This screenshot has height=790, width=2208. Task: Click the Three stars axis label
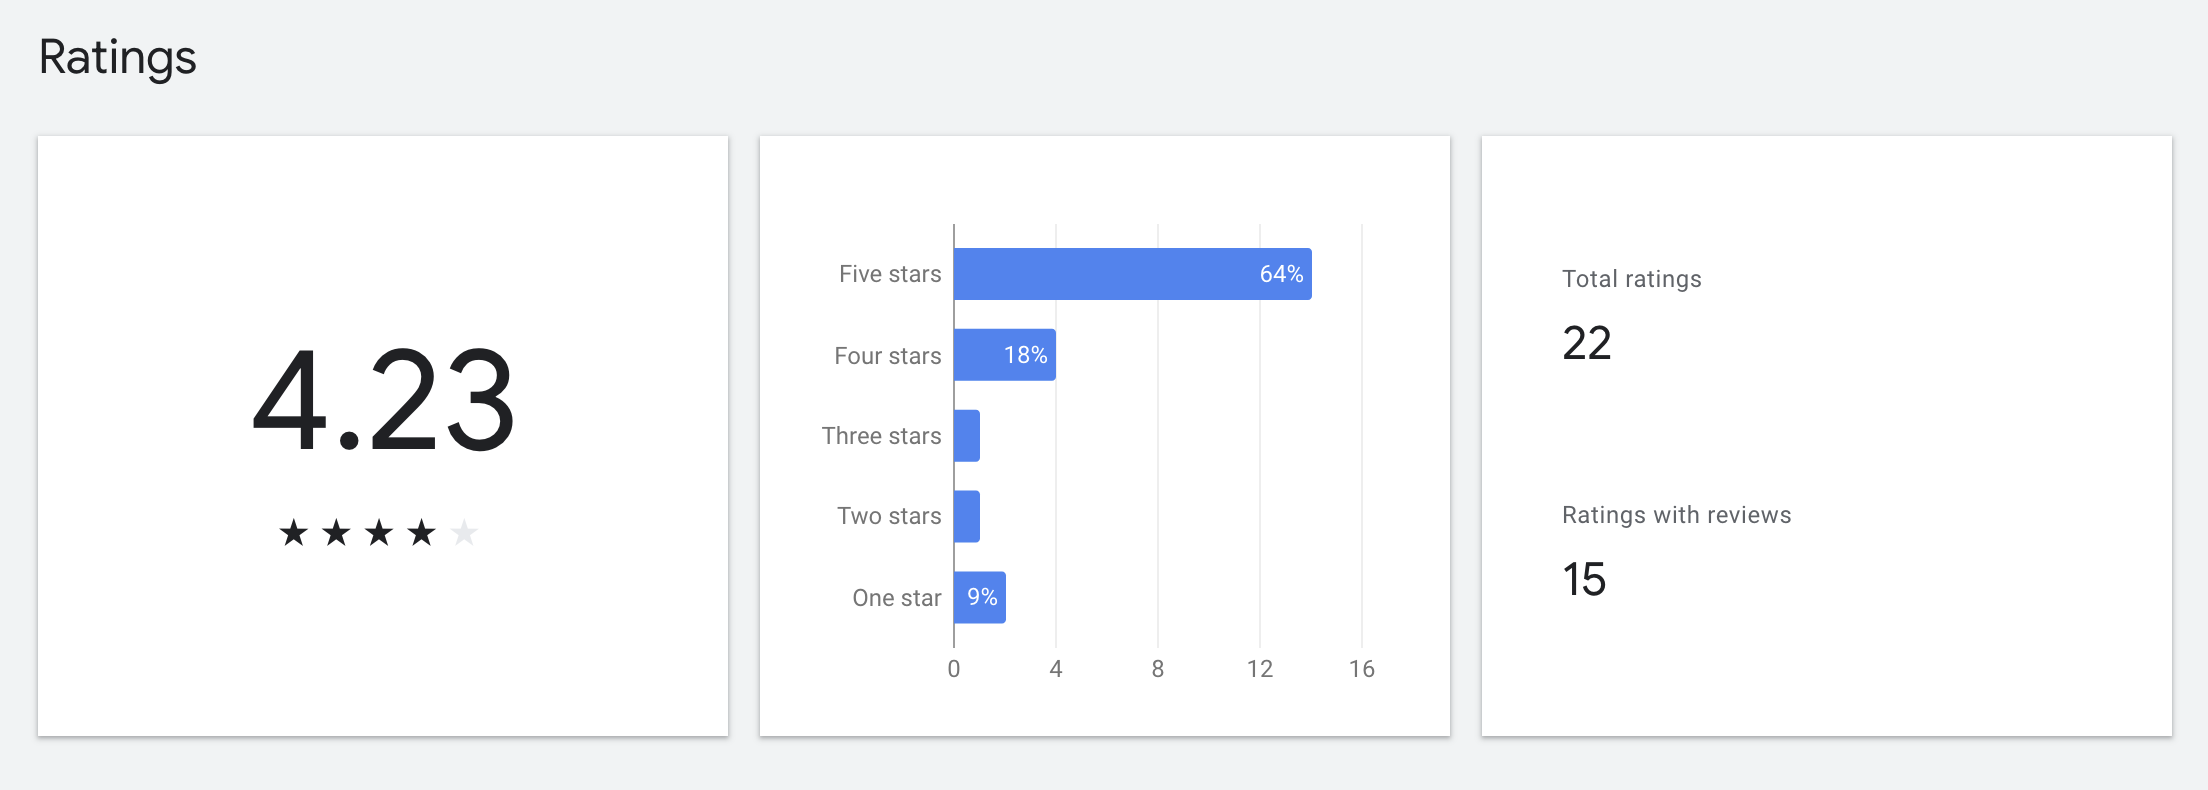pos(881,436)
